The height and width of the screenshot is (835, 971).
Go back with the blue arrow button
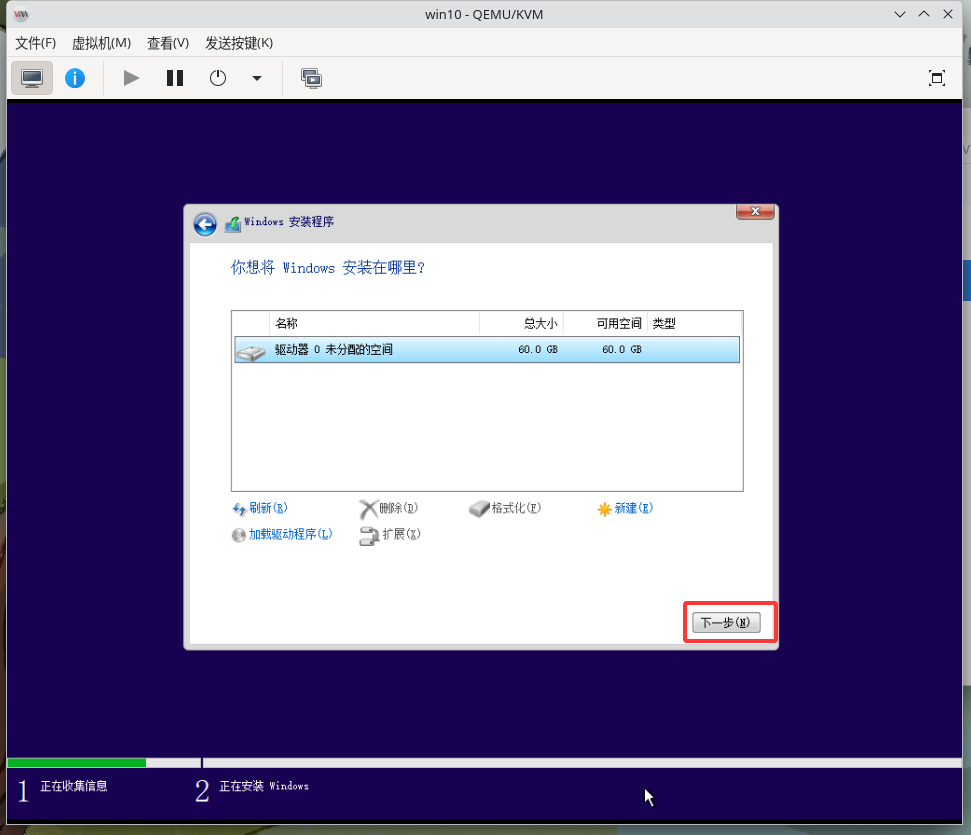205,224
